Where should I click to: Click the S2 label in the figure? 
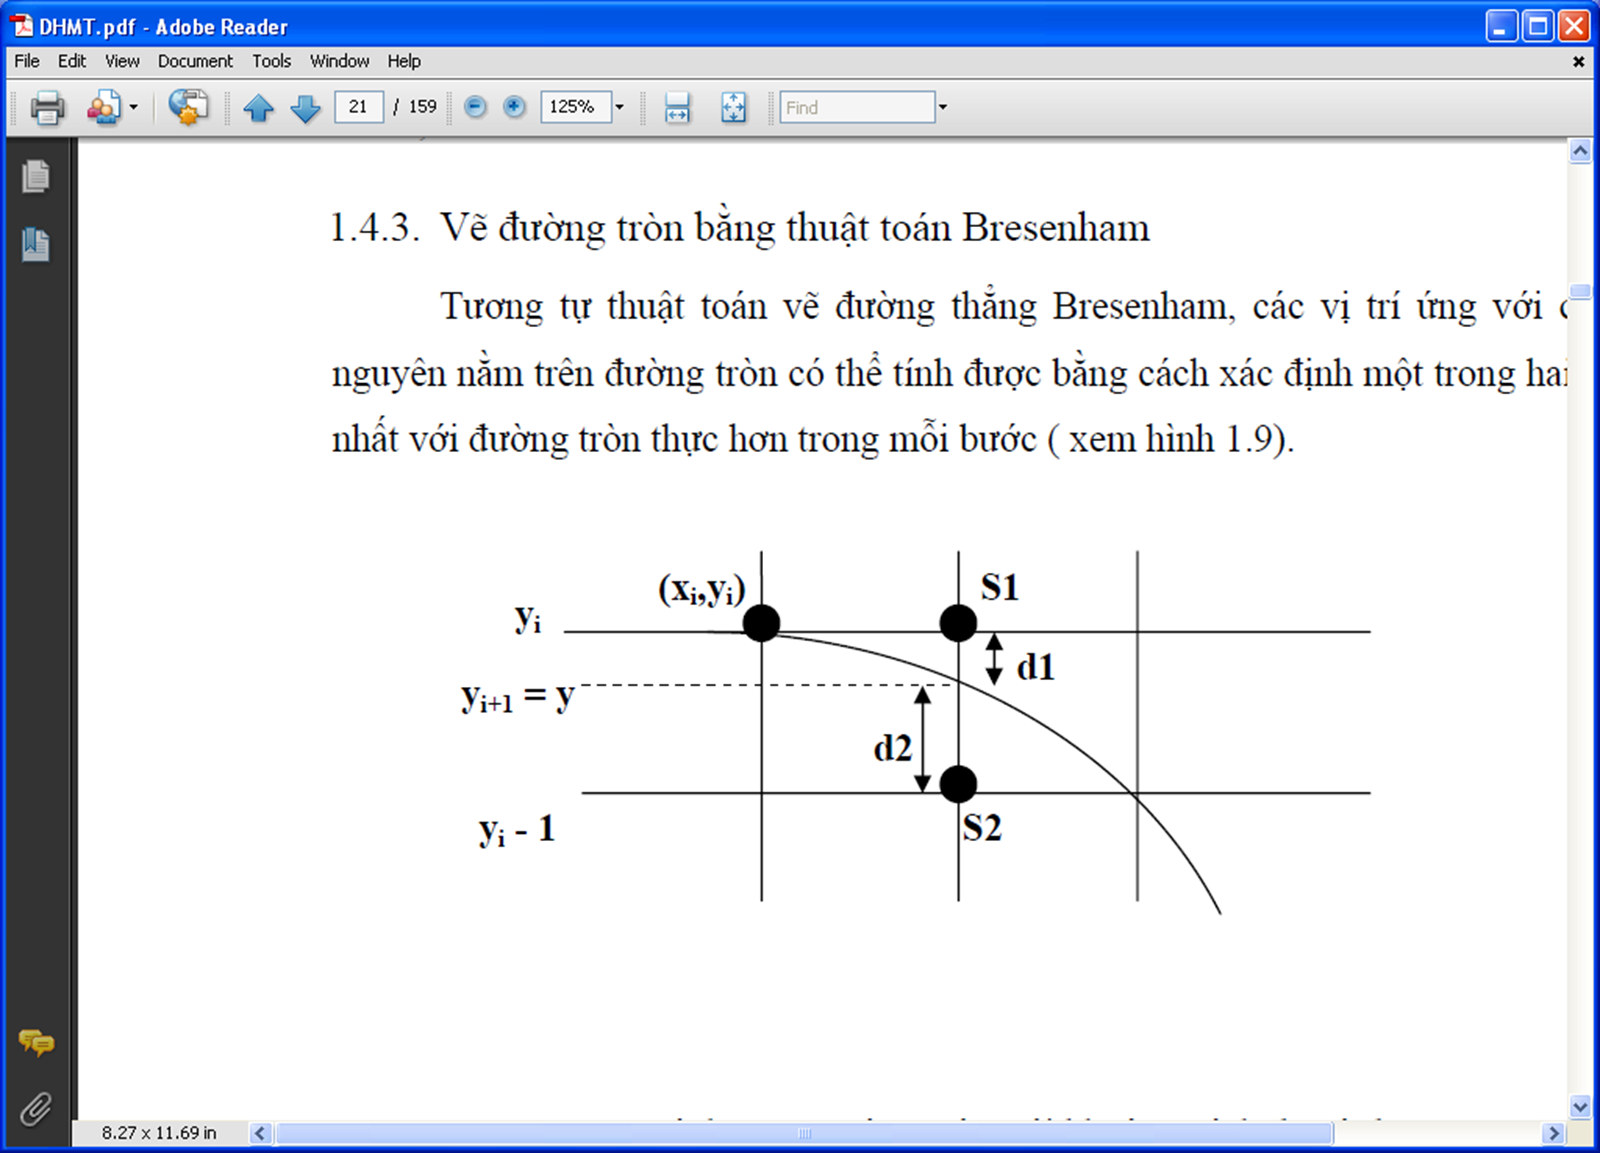pyautogui.click(x=982, y=828)
